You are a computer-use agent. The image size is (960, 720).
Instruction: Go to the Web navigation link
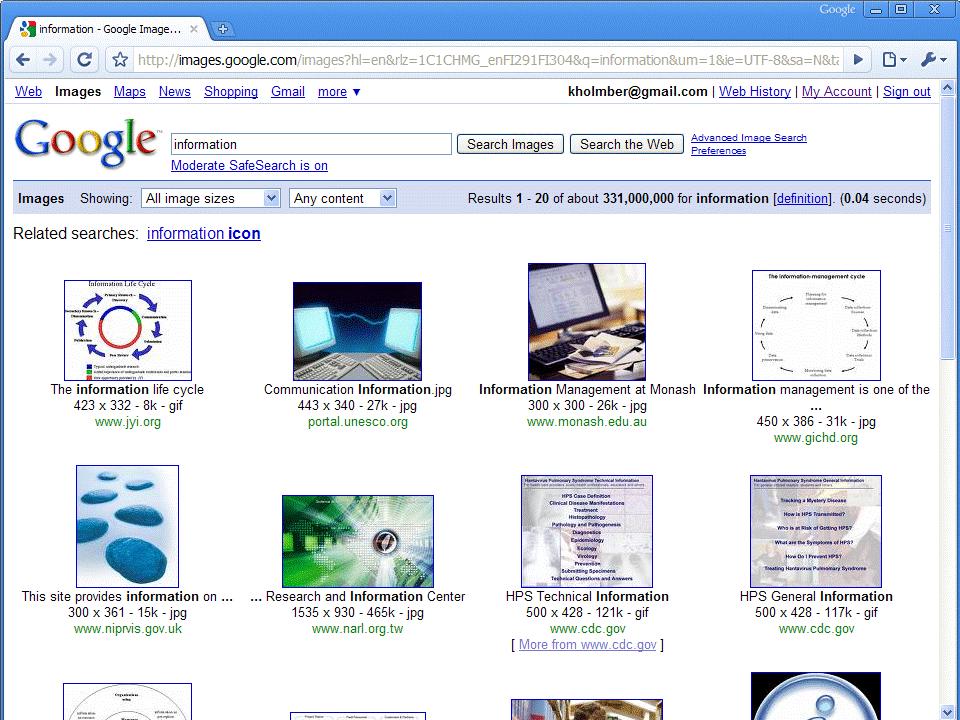click(28, 92)
